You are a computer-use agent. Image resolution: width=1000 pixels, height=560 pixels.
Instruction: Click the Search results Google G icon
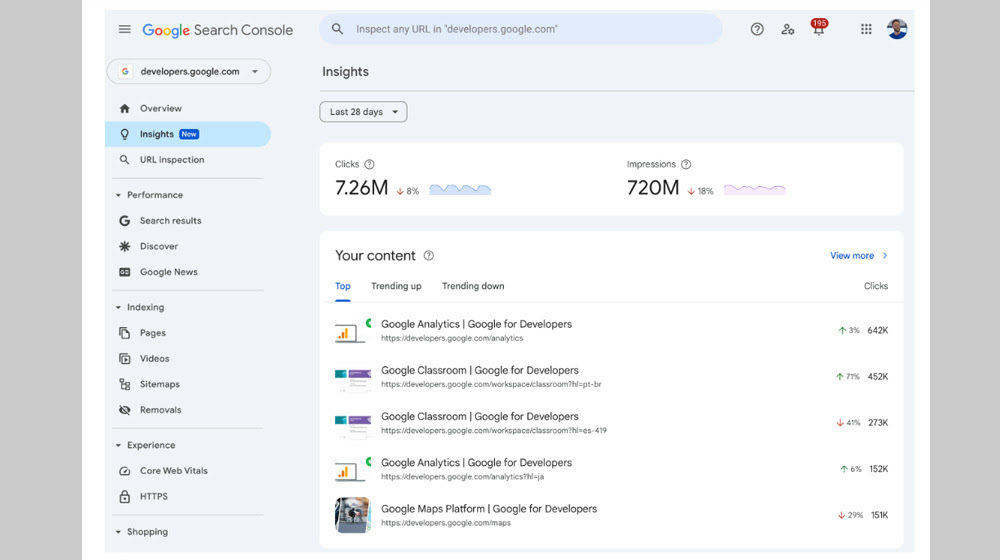tap(124, 221)
